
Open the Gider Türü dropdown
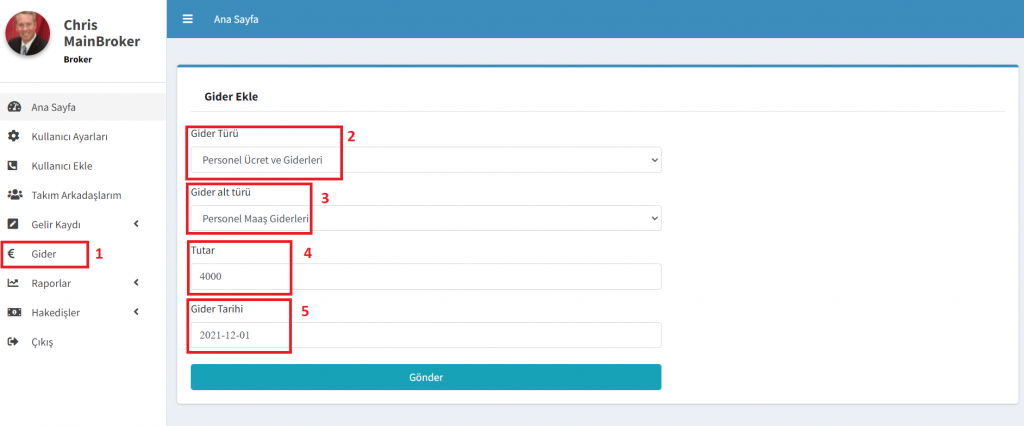425,159
